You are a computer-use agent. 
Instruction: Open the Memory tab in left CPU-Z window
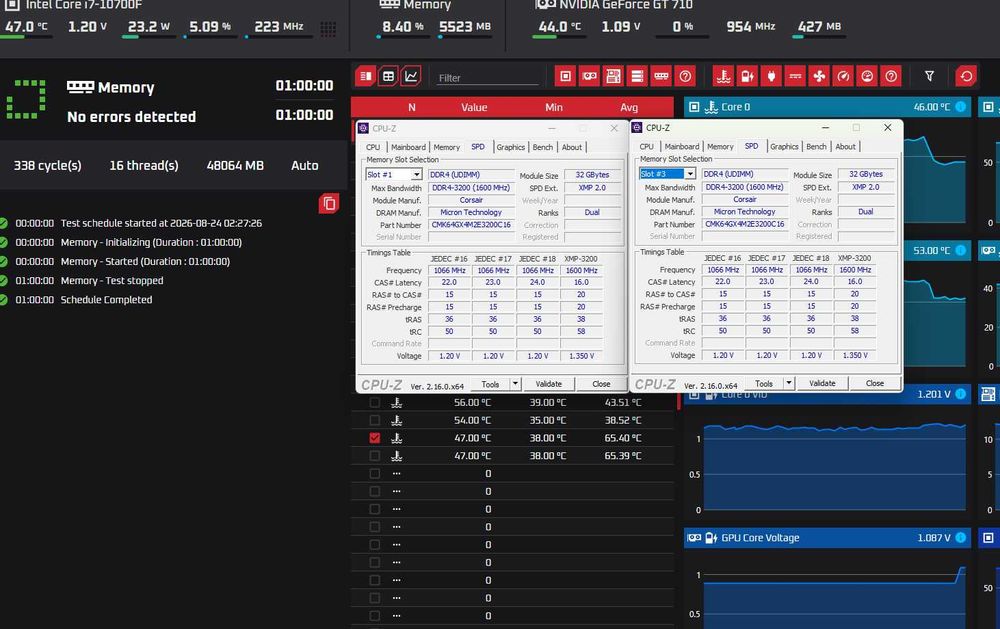click(x=446, y=147)
